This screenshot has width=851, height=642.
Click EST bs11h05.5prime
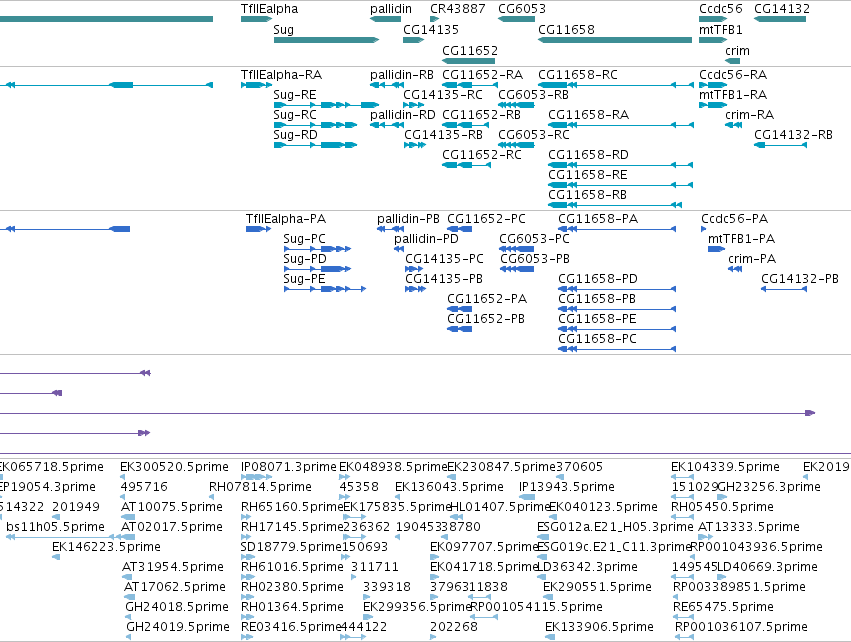[55, 527]
